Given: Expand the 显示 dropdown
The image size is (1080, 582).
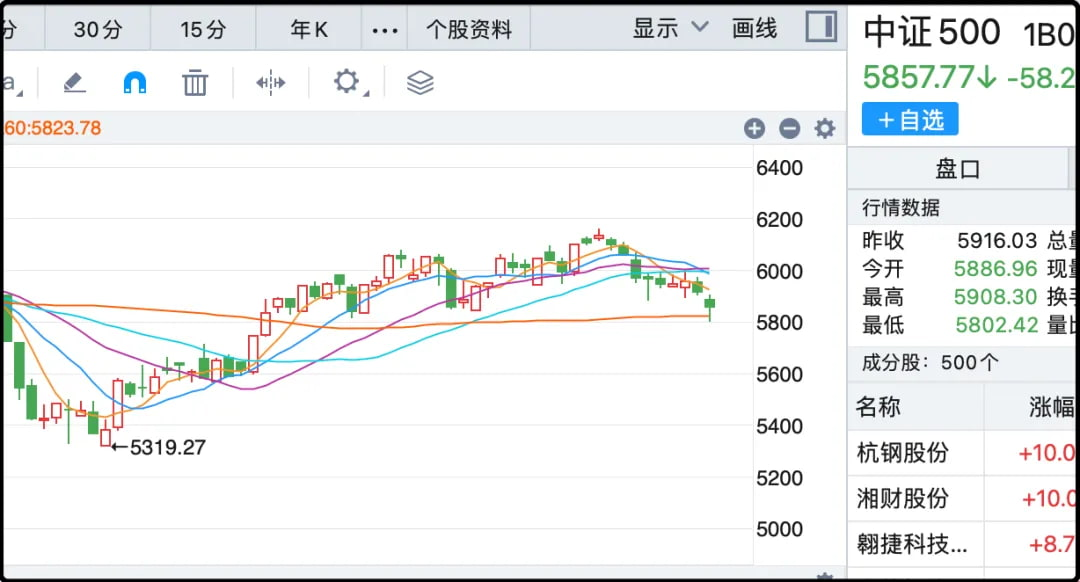Looking at the screenshot, I should (670, 28).
